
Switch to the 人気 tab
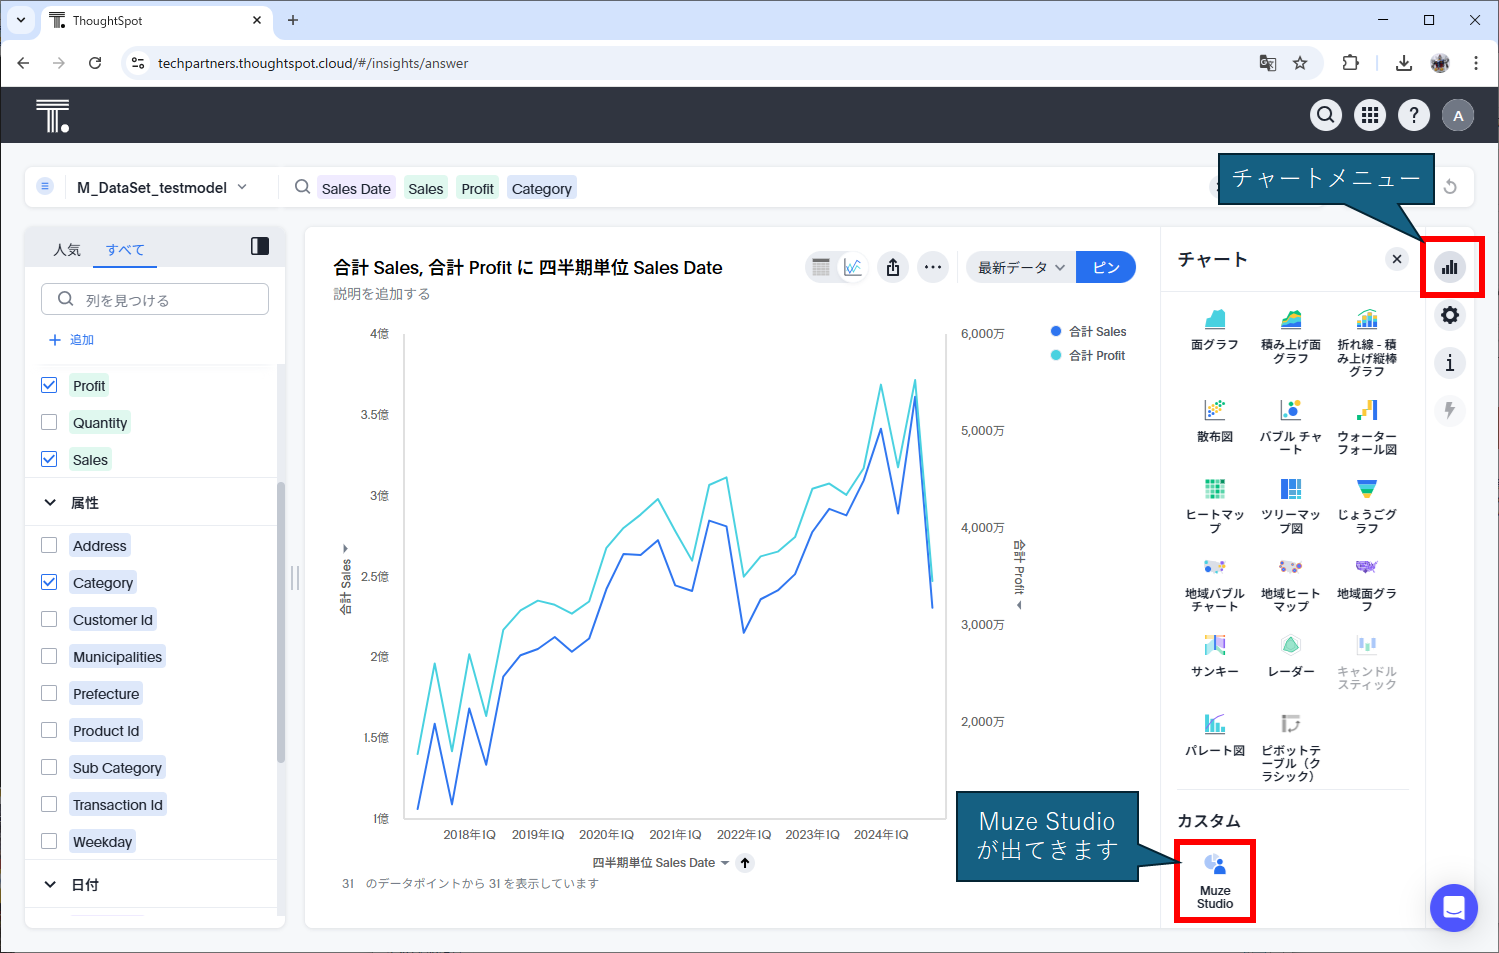[x=67, y=250]
